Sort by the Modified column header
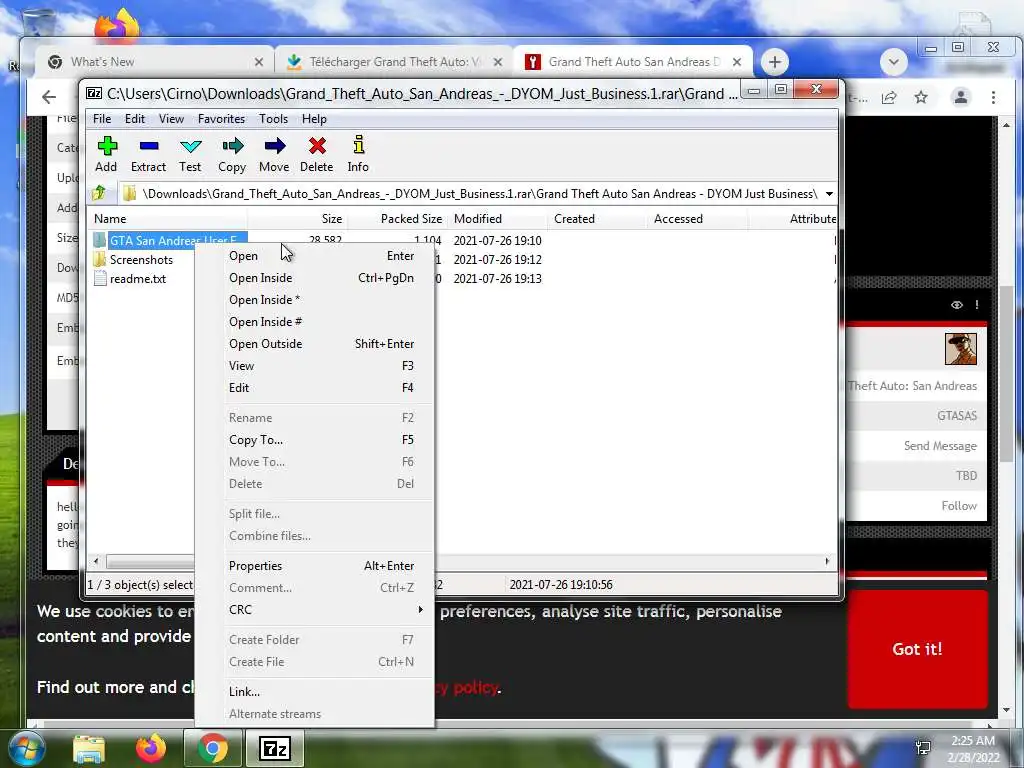 point(498,219)
